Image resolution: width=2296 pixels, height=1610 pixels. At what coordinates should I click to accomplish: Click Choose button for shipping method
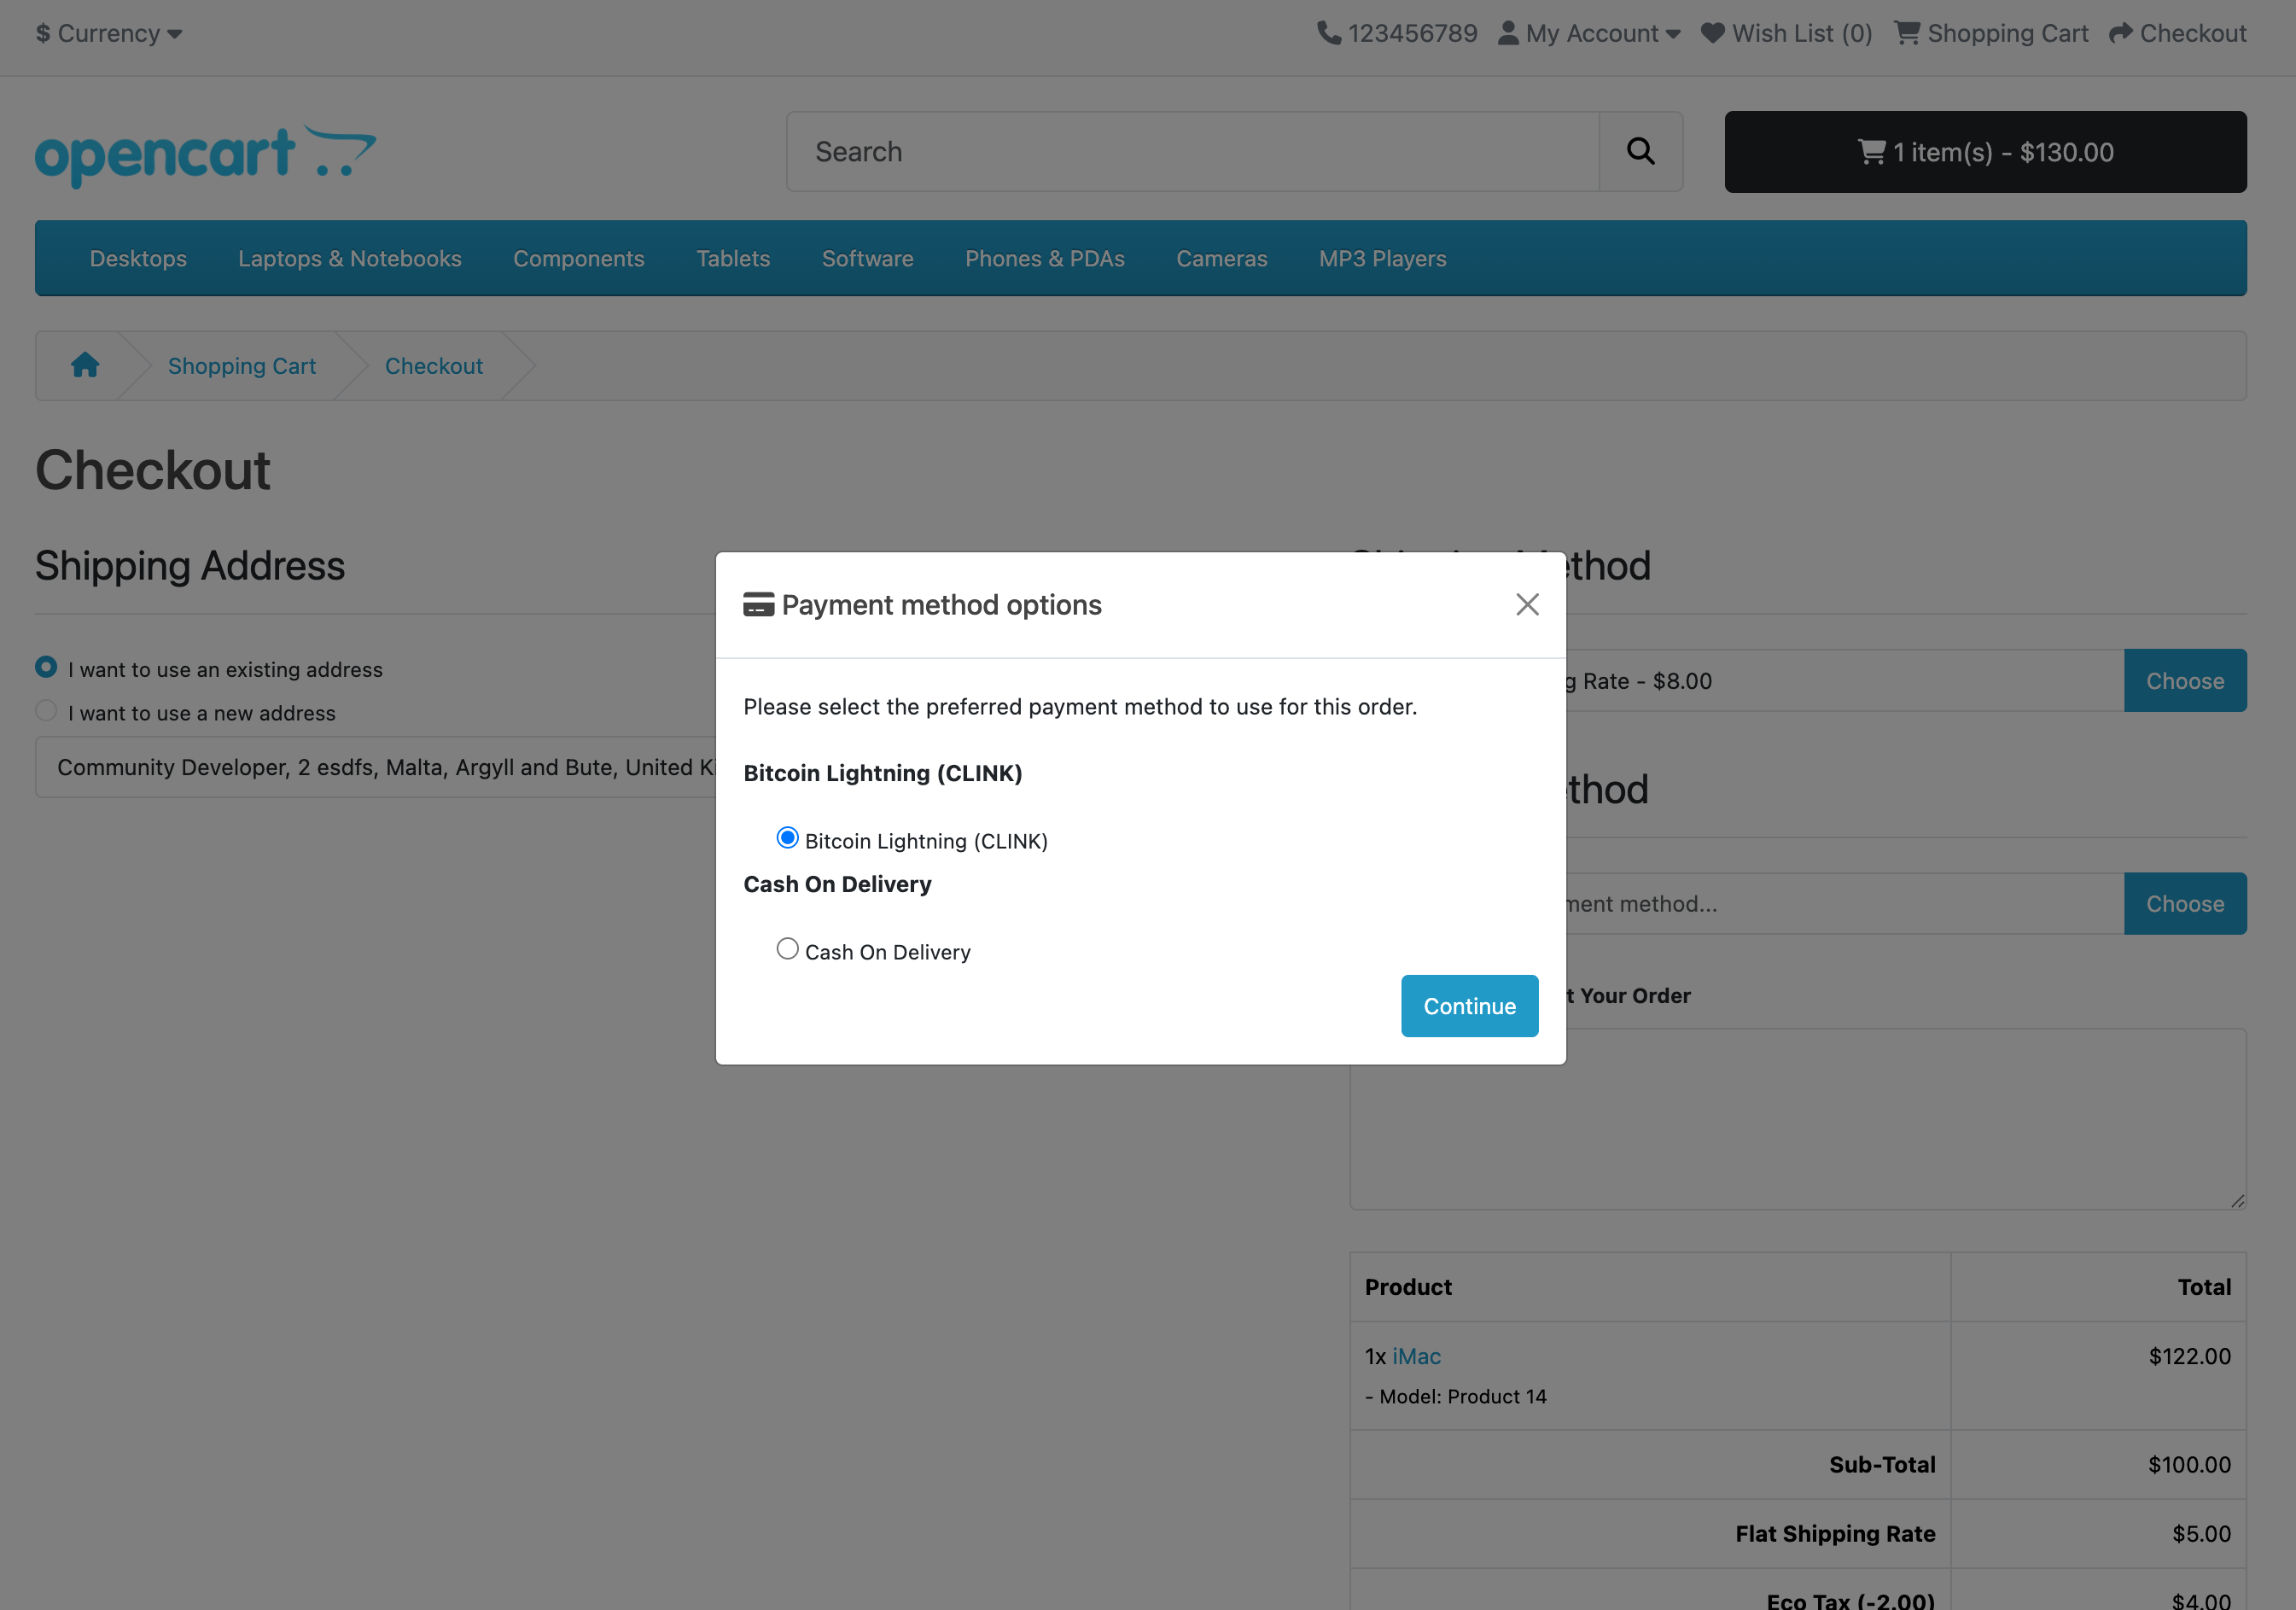2185,681
